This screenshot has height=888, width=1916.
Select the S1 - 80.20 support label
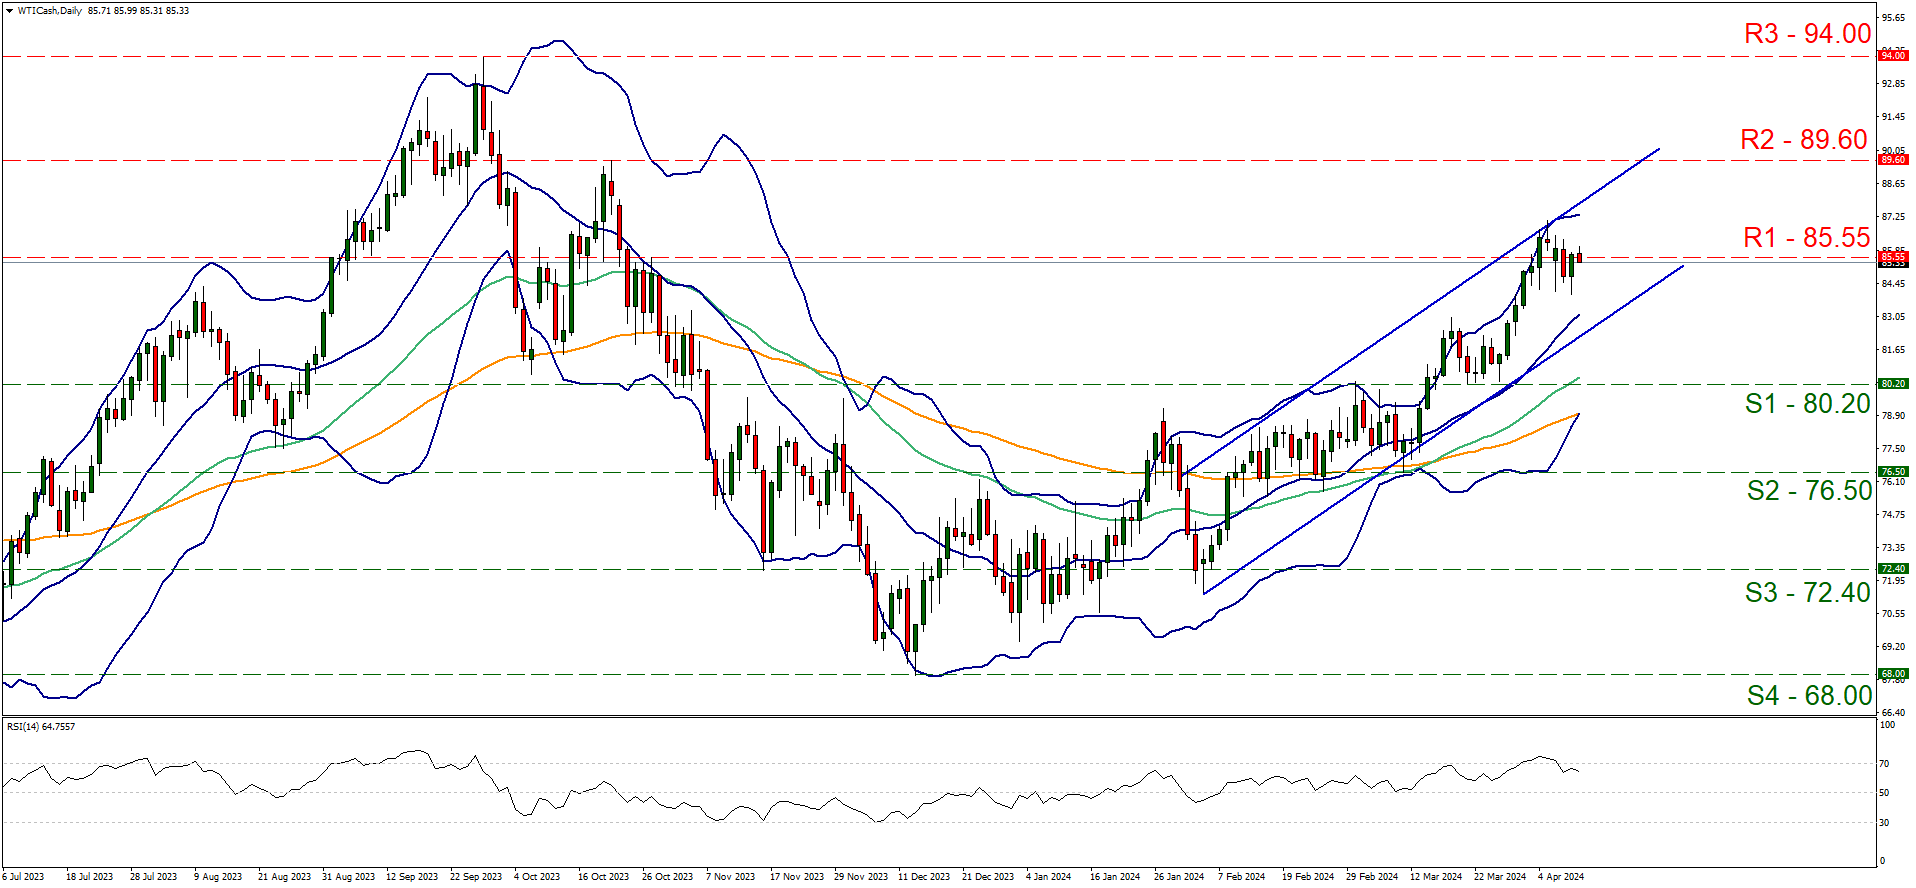point(1807,404)
